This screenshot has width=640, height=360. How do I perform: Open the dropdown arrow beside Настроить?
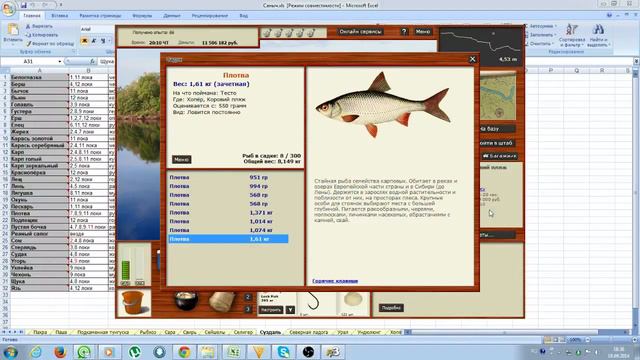tap(290, 310)
